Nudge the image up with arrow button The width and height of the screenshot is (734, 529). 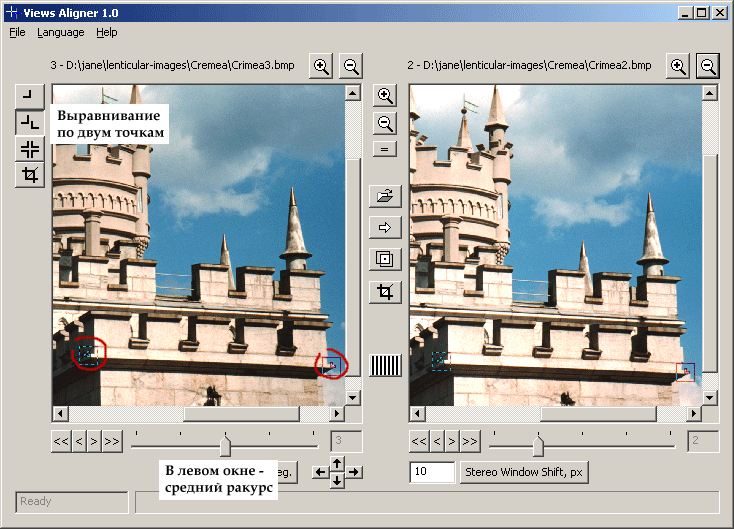337,464
